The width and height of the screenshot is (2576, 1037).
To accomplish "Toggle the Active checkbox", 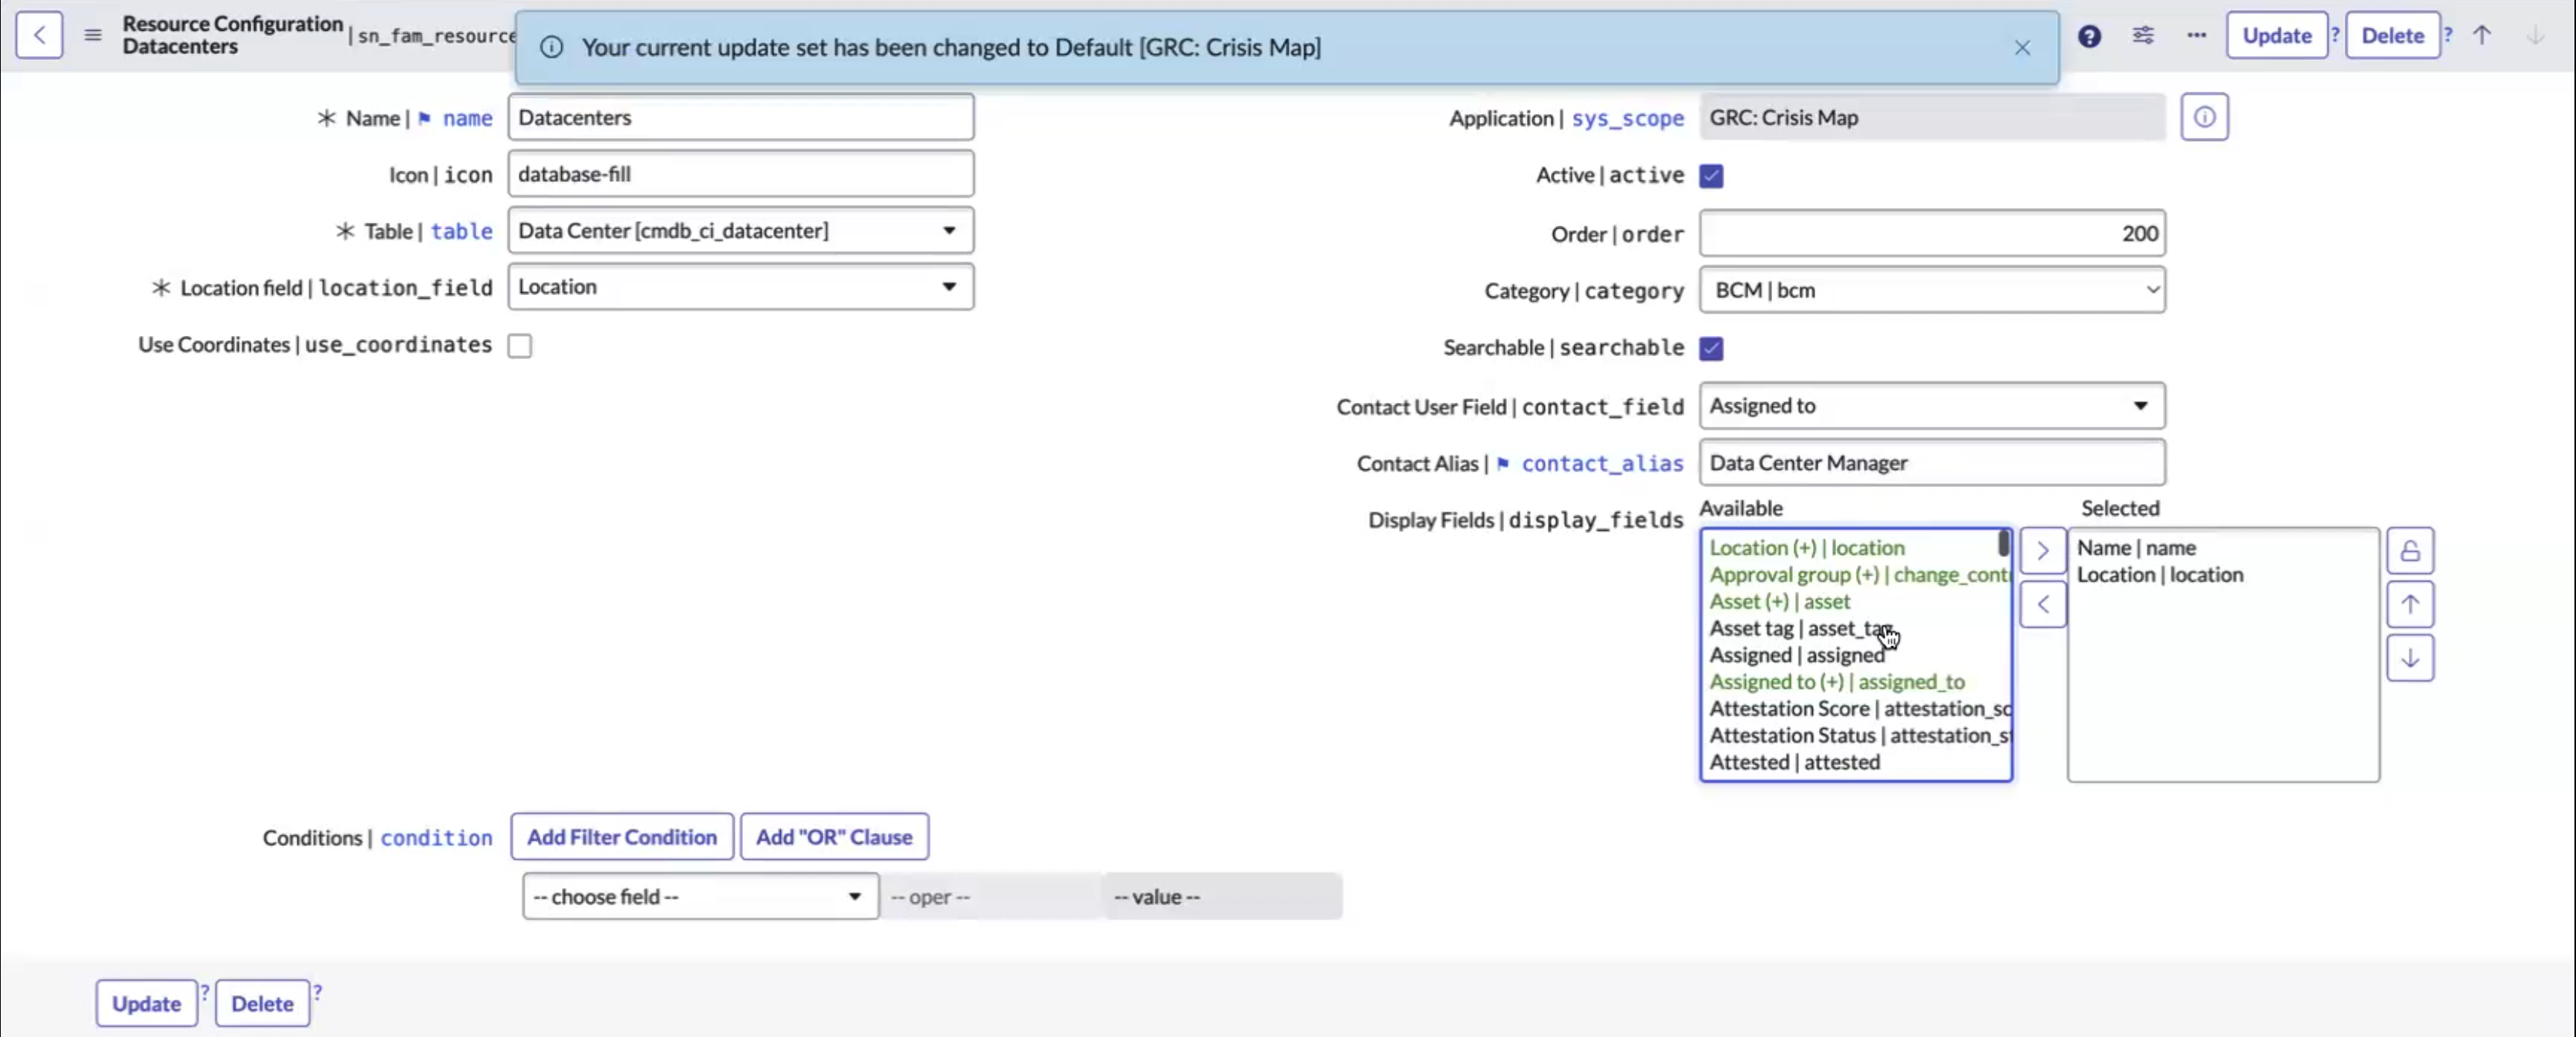I will [1711, 176].
